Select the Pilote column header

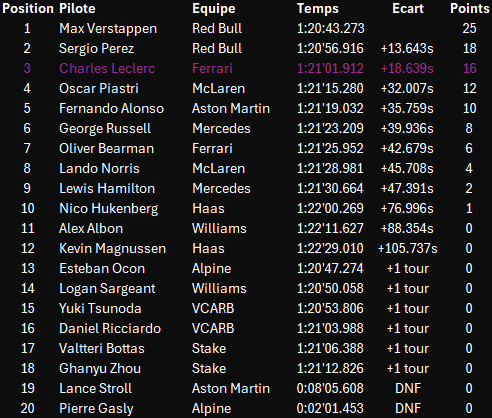(77, 9)
